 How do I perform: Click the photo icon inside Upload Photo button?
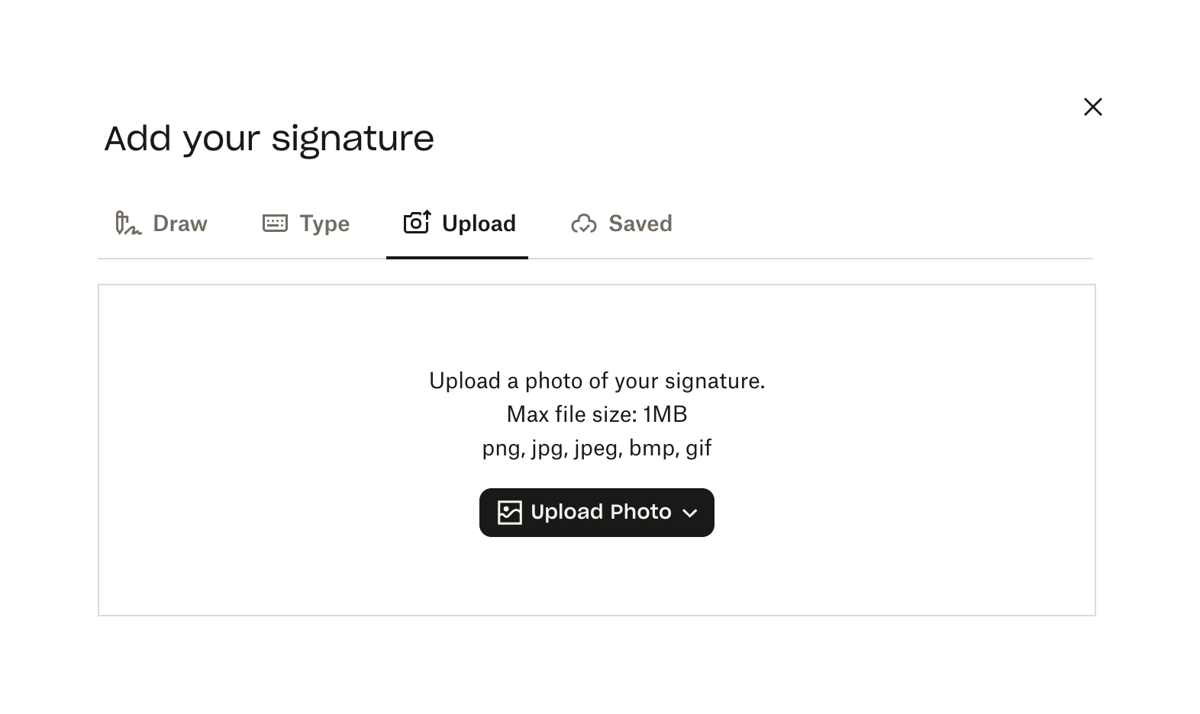pyautogui.click(x=508, y=512)
